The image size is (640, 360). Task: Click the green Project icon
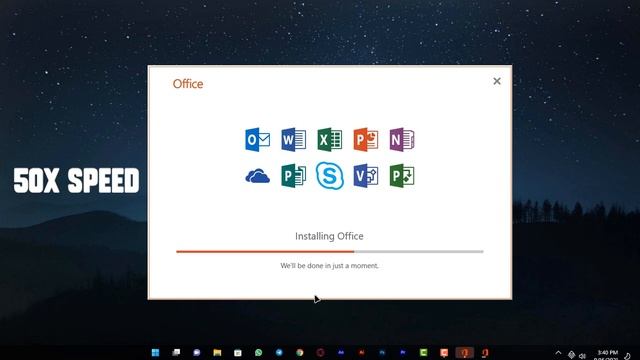[402, 176]
